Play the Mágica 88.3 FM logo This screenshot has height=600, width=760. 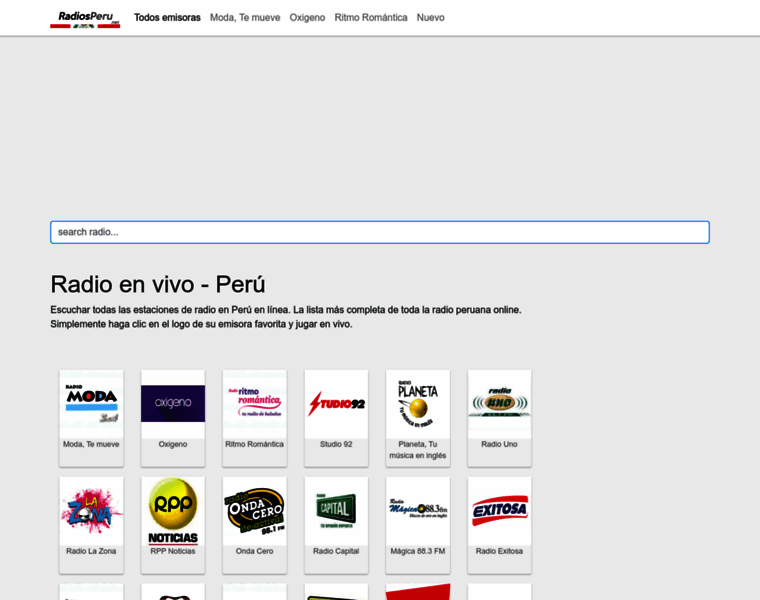coord(418,511)
